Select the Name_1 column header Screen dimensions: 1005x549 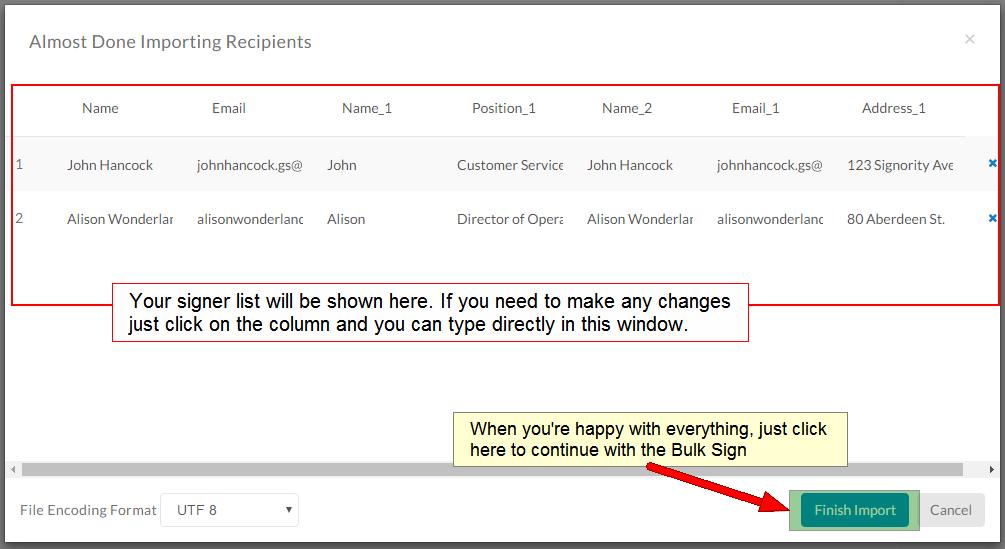pos(367,108)
